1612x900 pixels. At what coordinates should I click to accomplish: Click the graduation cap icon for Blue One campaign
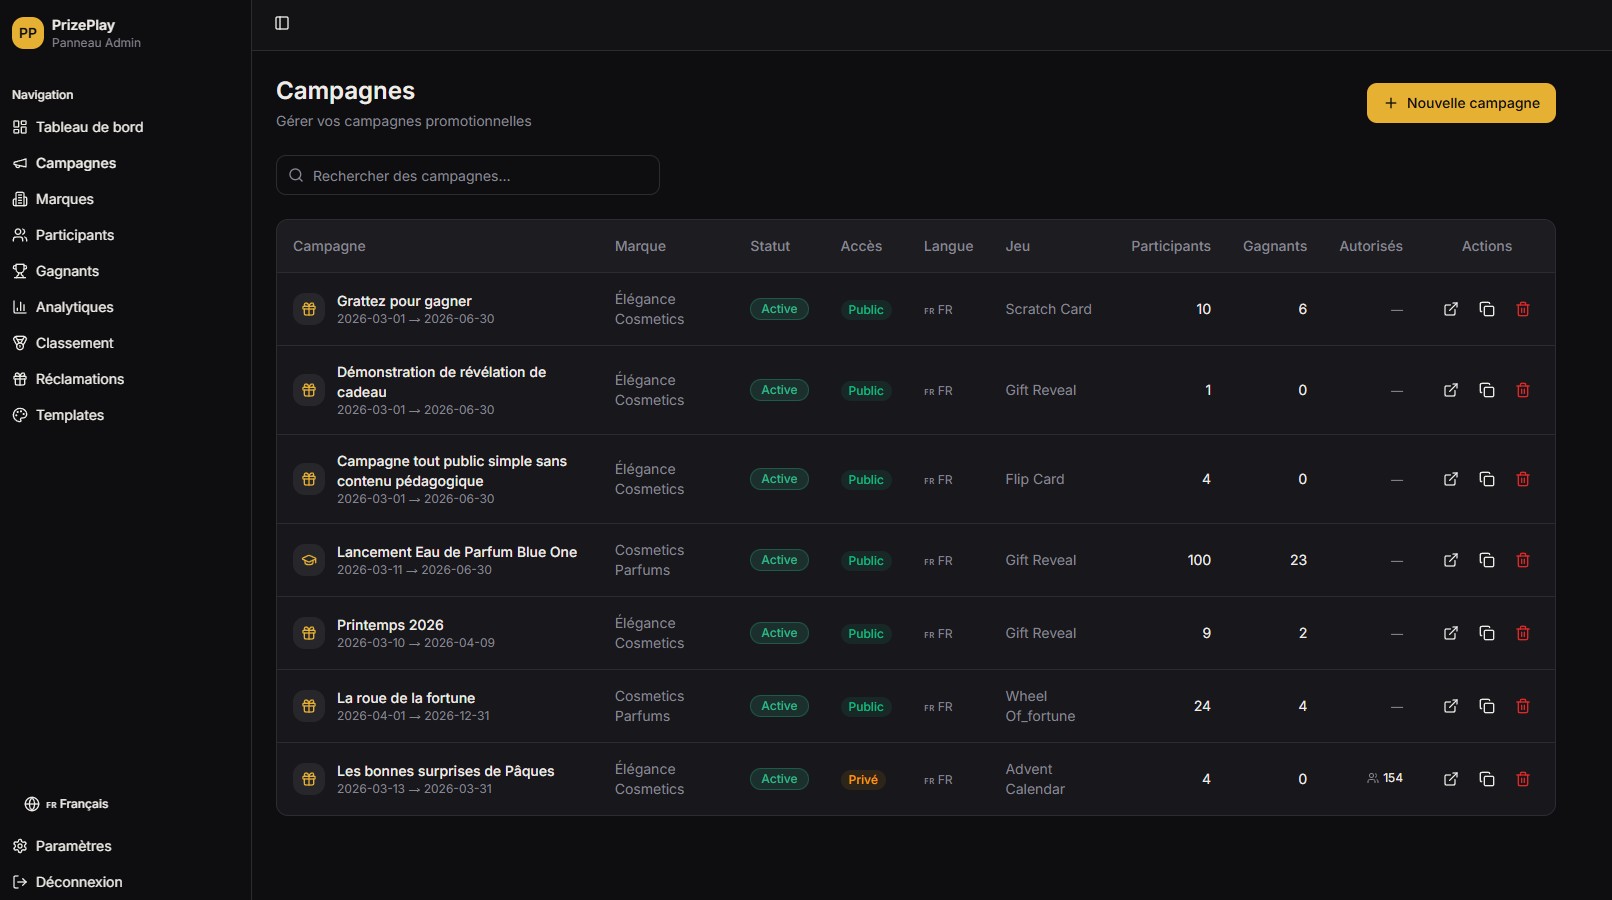(x=309, y=560)
